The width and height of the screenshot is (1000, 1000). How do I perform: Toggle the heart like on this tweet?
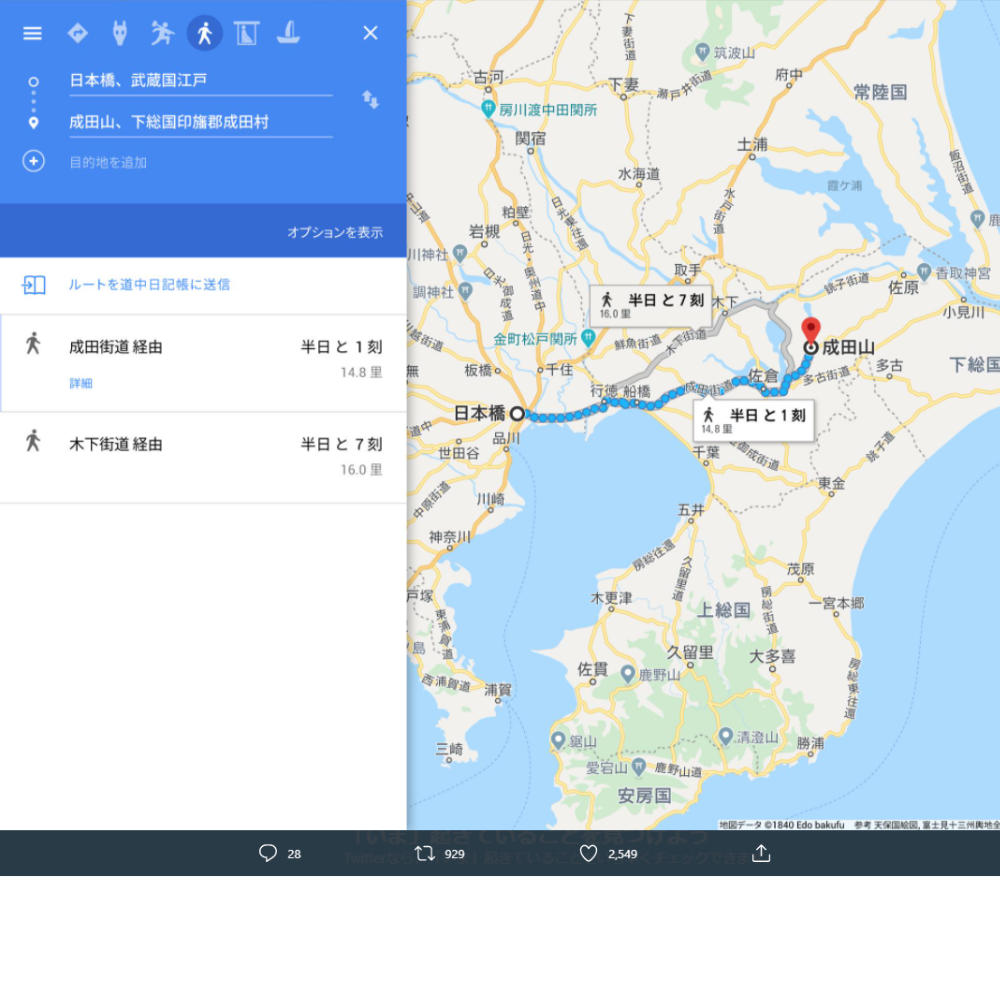click(588, 853)
